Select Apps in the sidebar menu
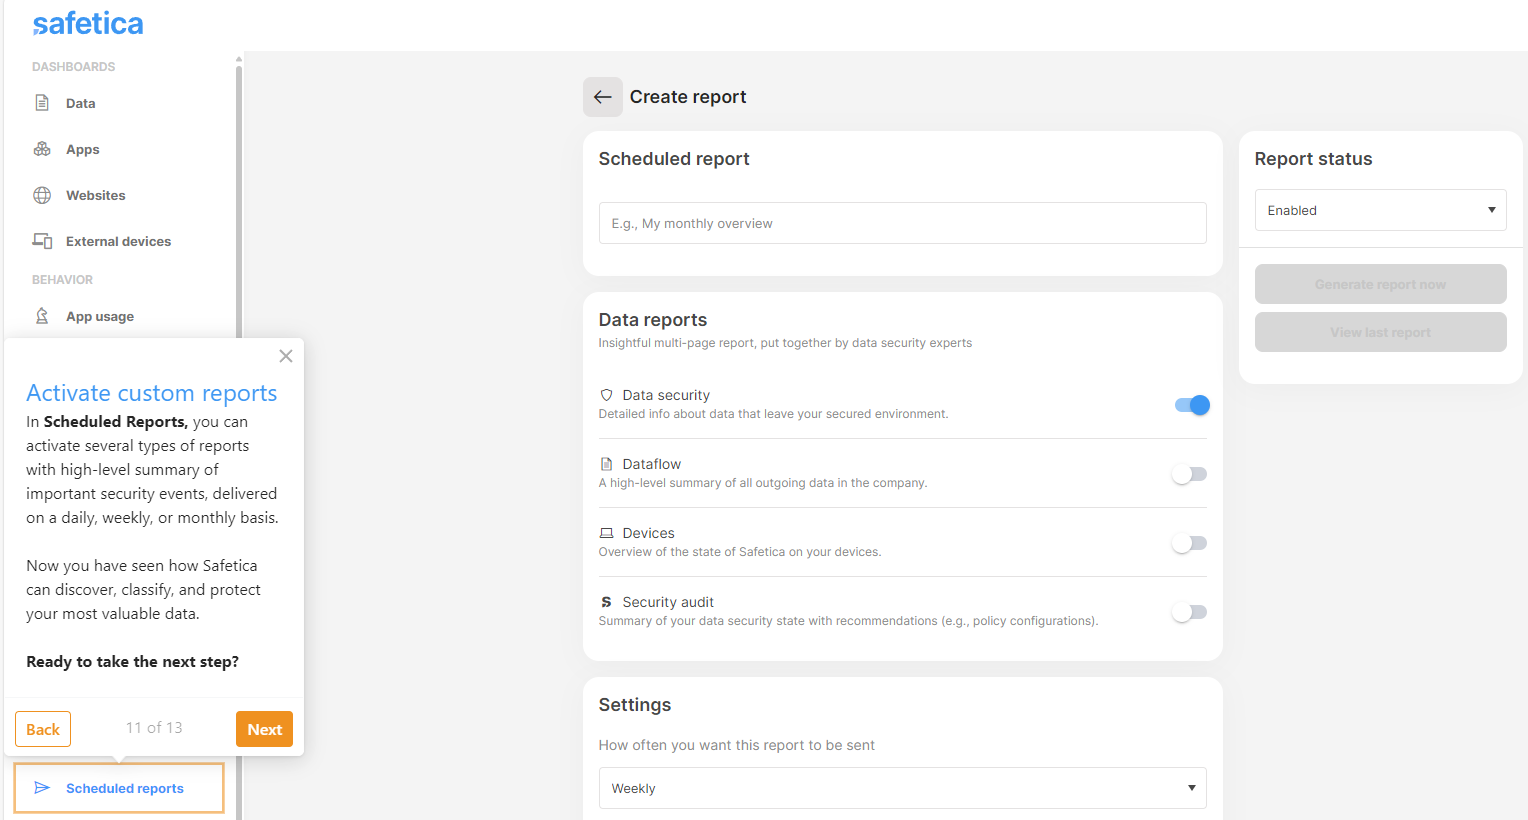 [x=83, y=149]
